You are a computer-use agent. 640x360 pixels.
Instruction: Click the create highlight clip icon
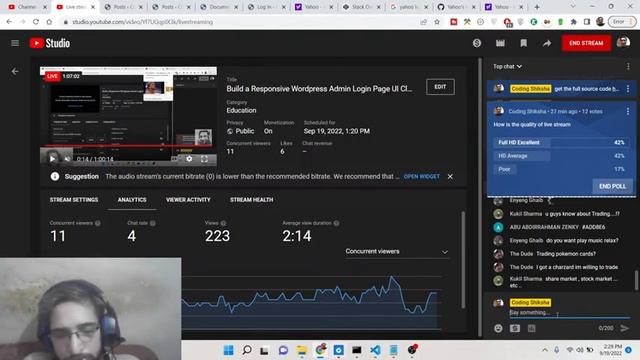pyautogui.click(x=500, y=43)
